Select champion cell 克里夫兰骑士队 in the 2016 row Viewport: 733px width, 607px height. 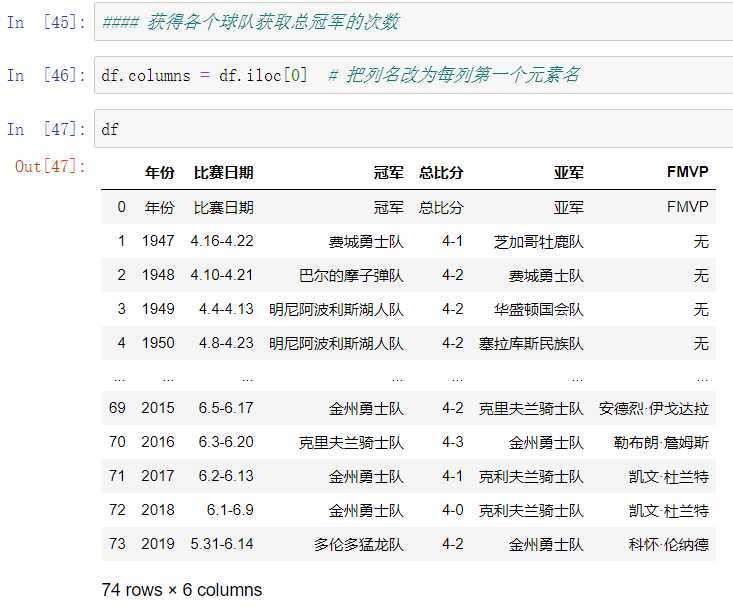click(351, 442)
